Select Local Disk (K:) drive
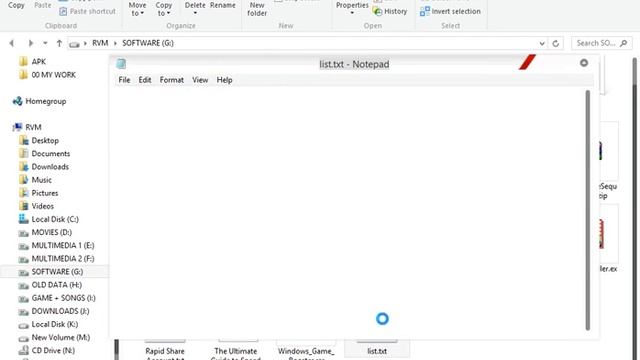 pos(54,324)
